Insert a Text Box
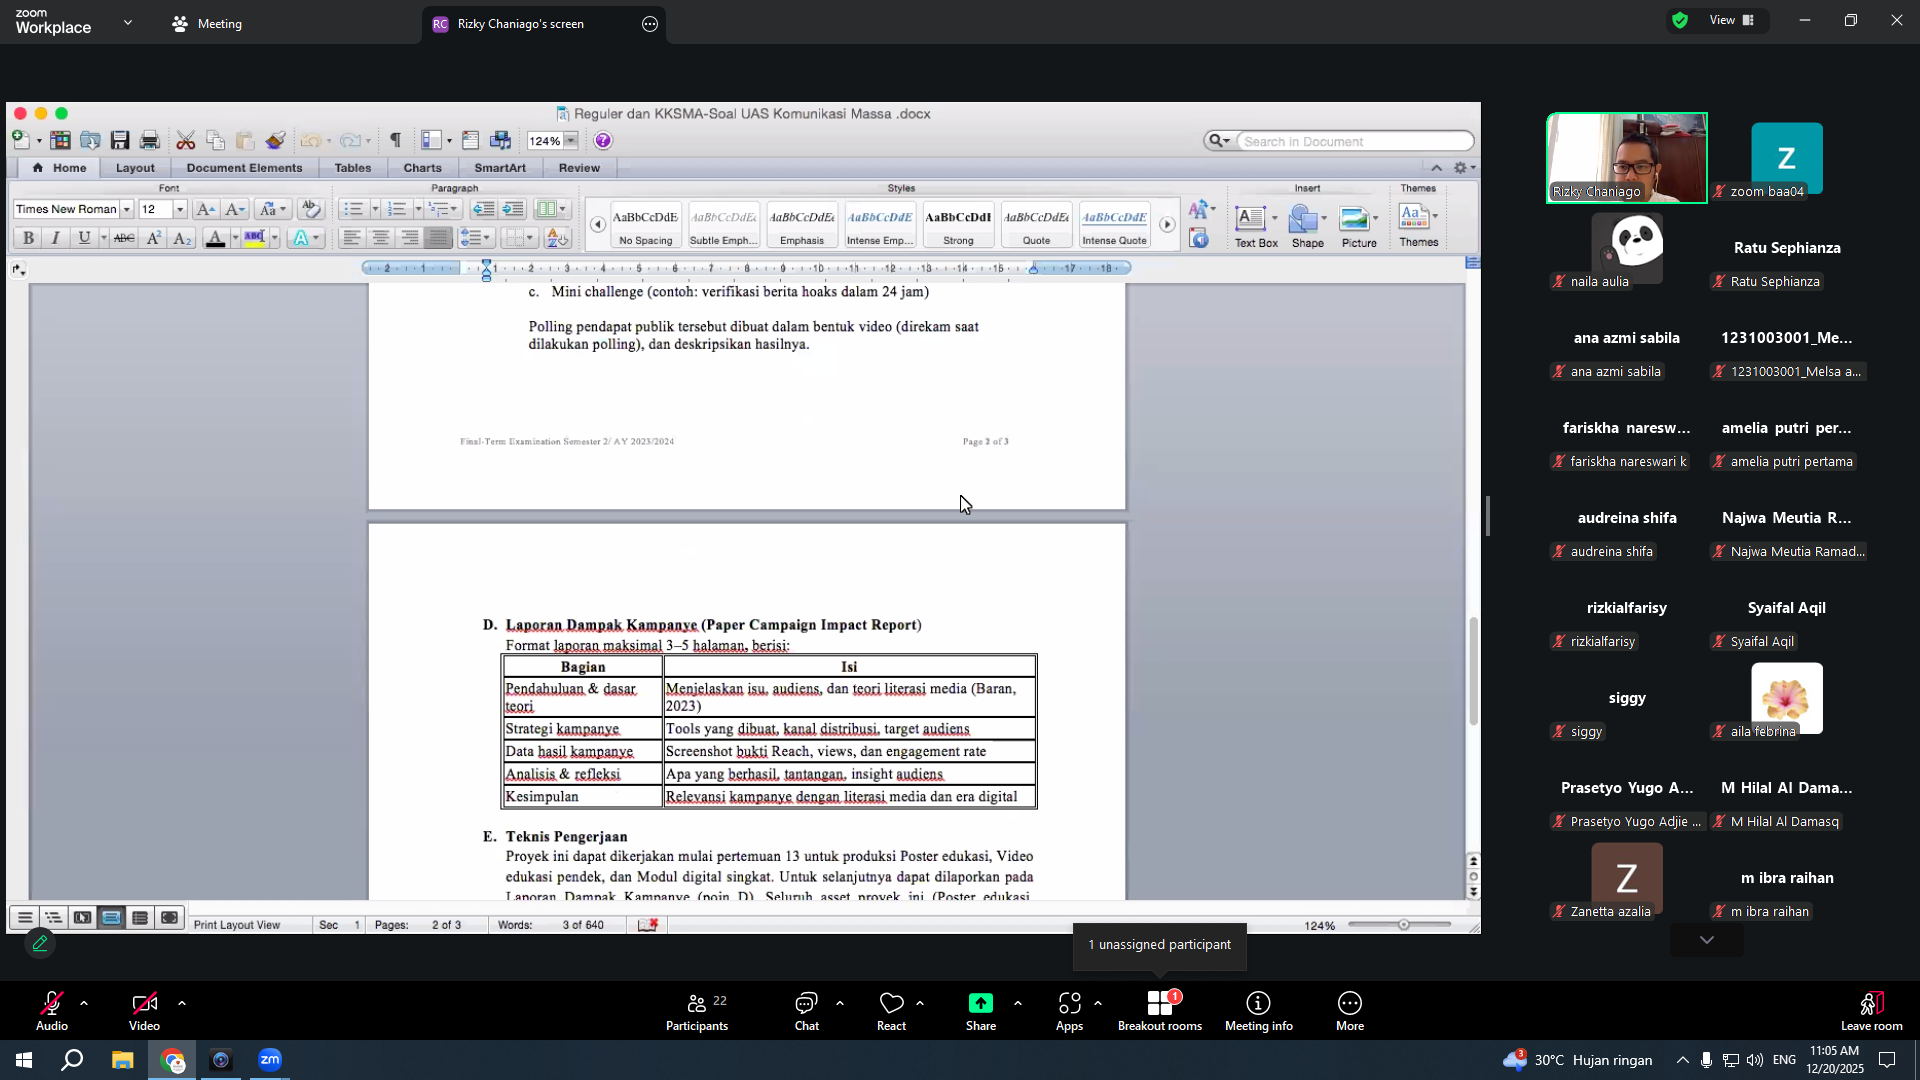Image resolution: width=1920 pixels, height=1080 pixels. pyautogui.click(x=1256, y=226)
